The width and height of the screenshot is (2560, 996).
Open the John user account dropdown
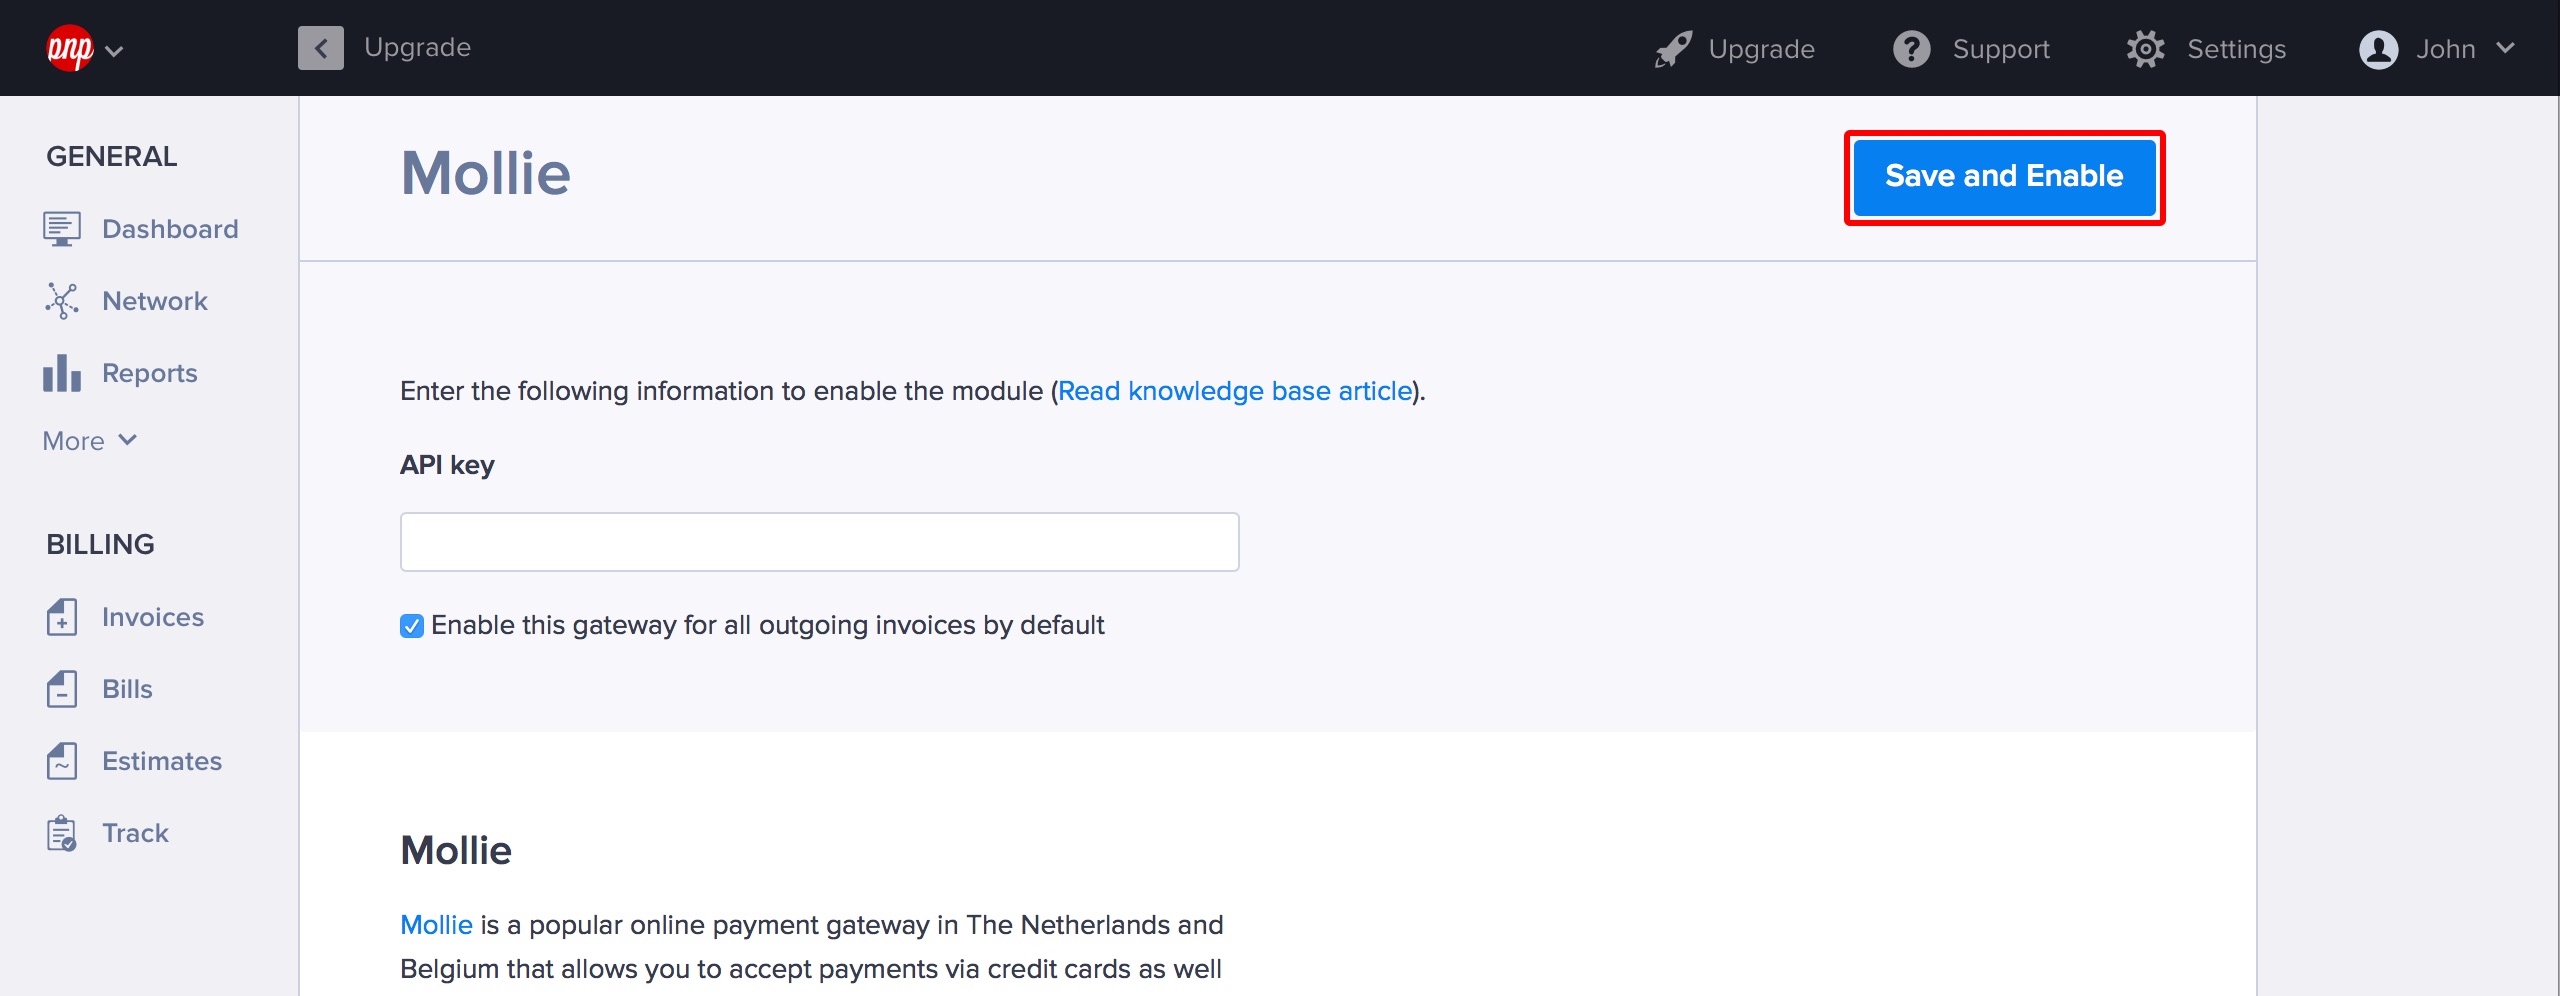point(2436,49)
